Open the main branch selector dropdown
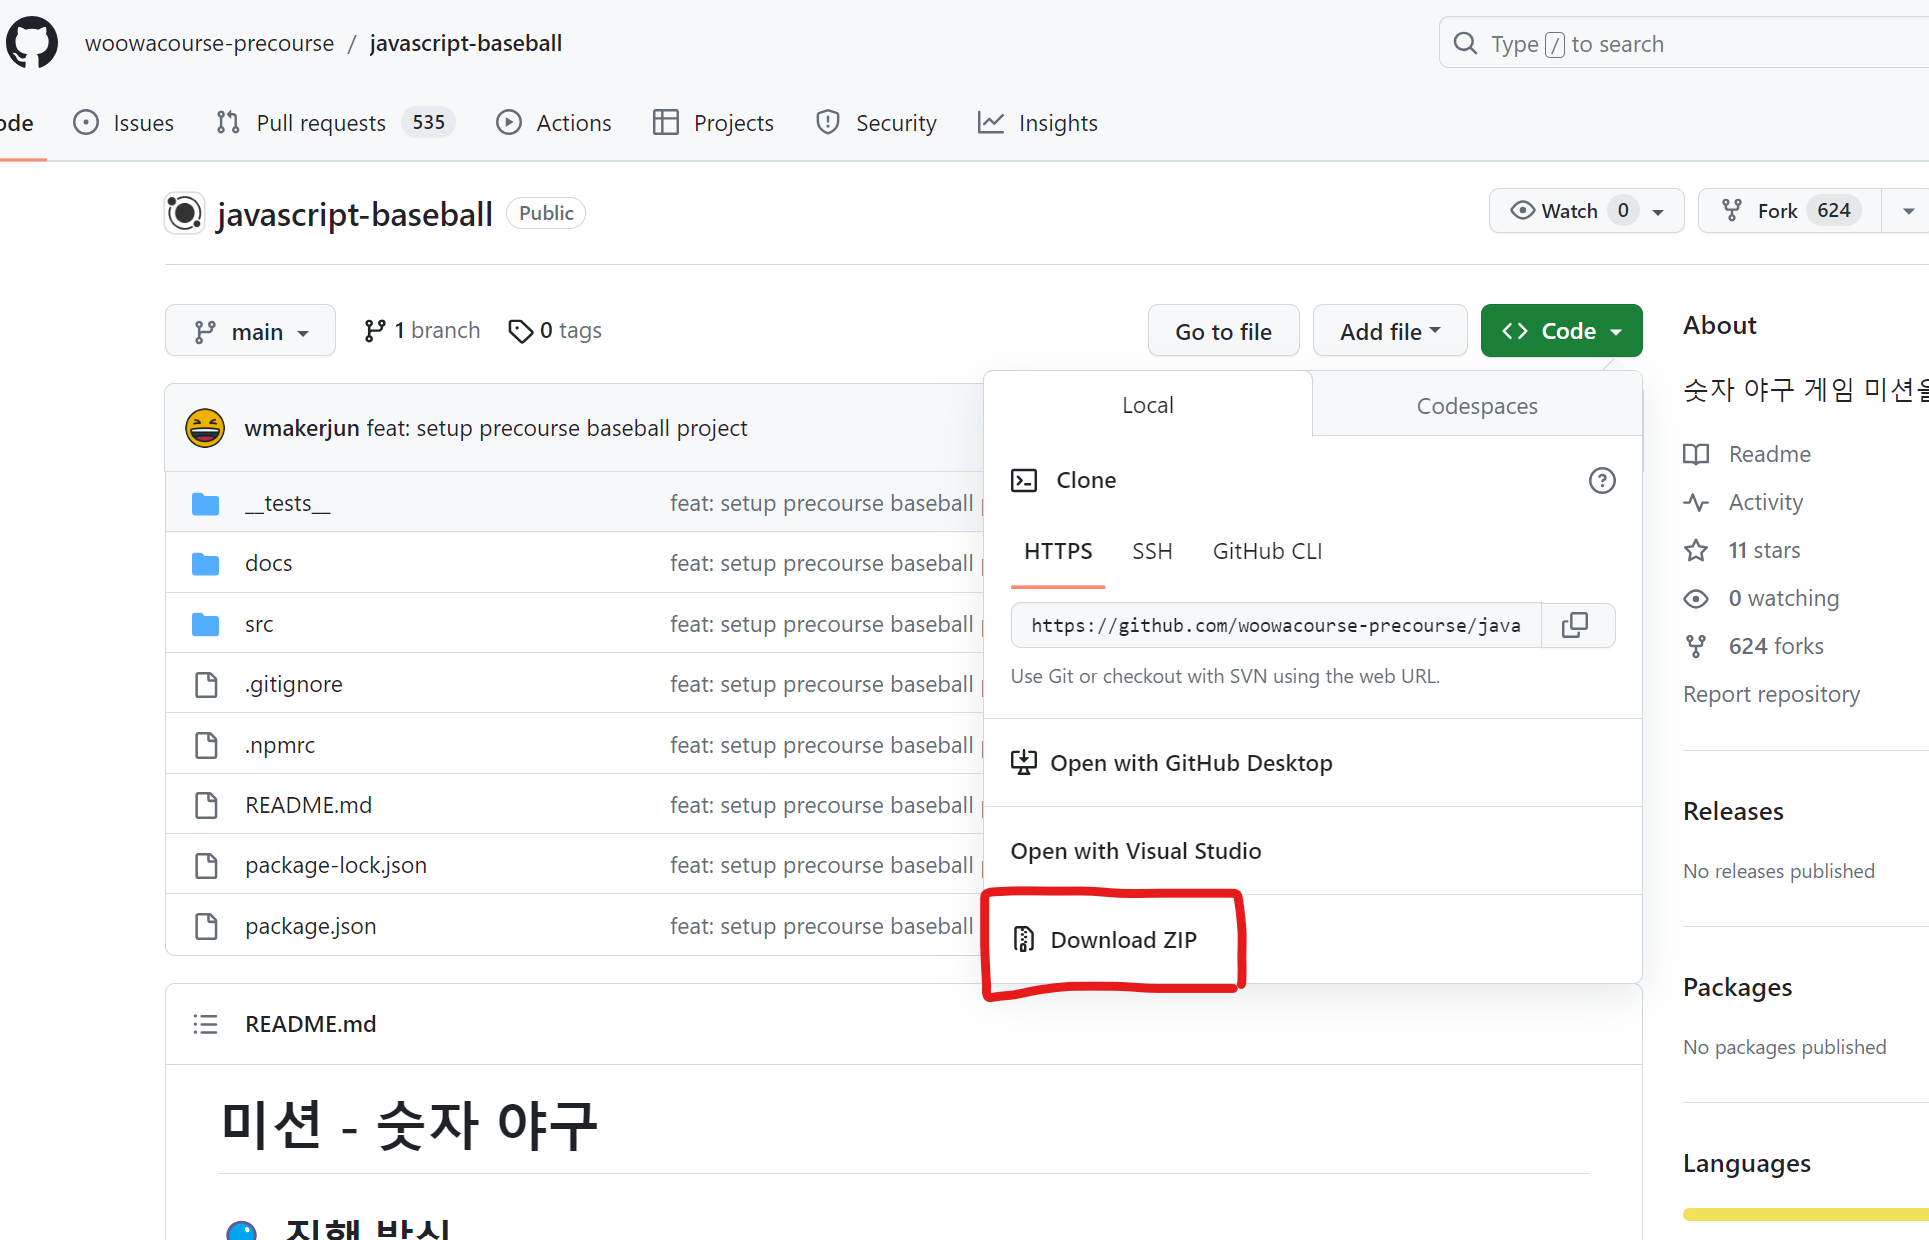This screenshot has height=1240, width=1929. pos(250,330)
